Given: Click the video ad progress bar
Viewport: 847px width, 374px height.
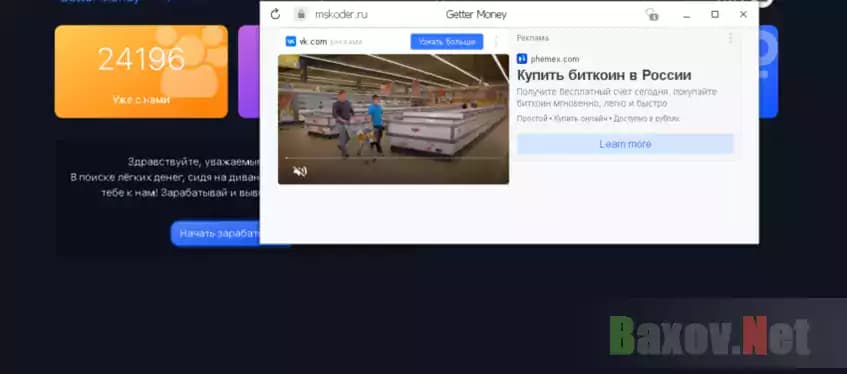Looking at the screenshot, I should click(x=393, y=158).
